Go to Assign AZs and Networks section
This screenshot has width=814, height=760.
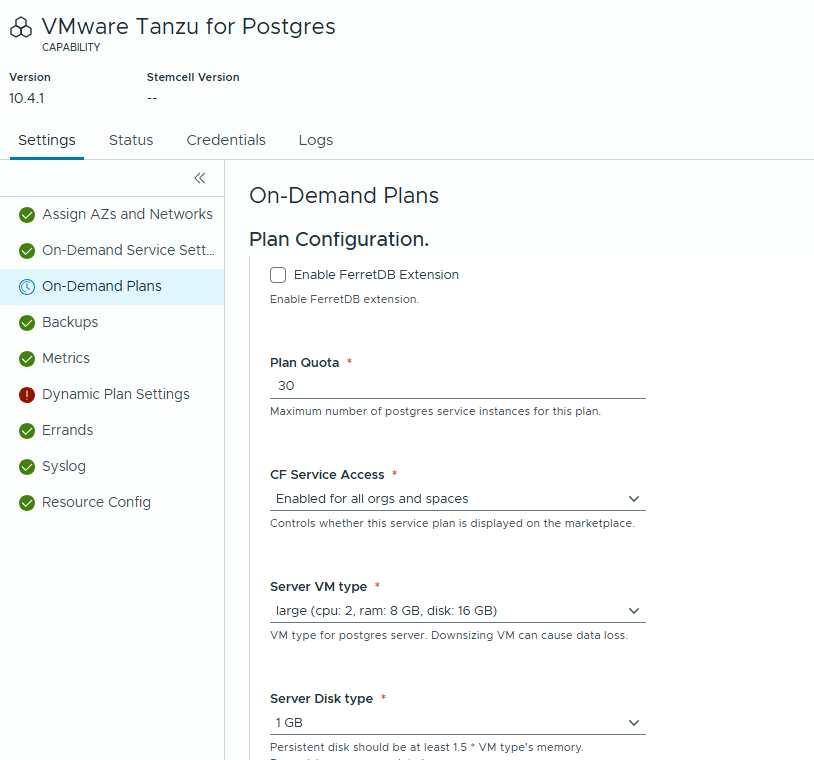coord(112,214)
